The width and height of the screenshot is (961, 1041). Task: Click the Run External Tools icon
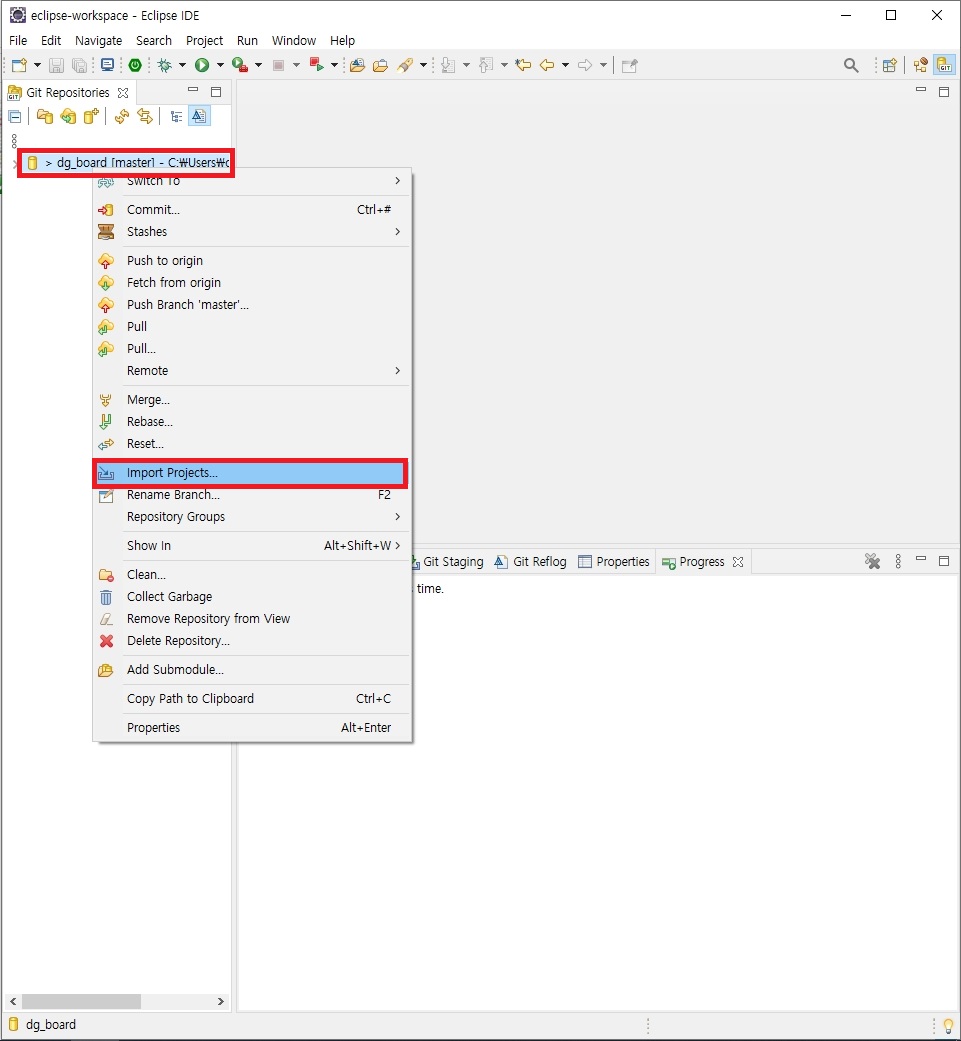[x=317, y=65]
